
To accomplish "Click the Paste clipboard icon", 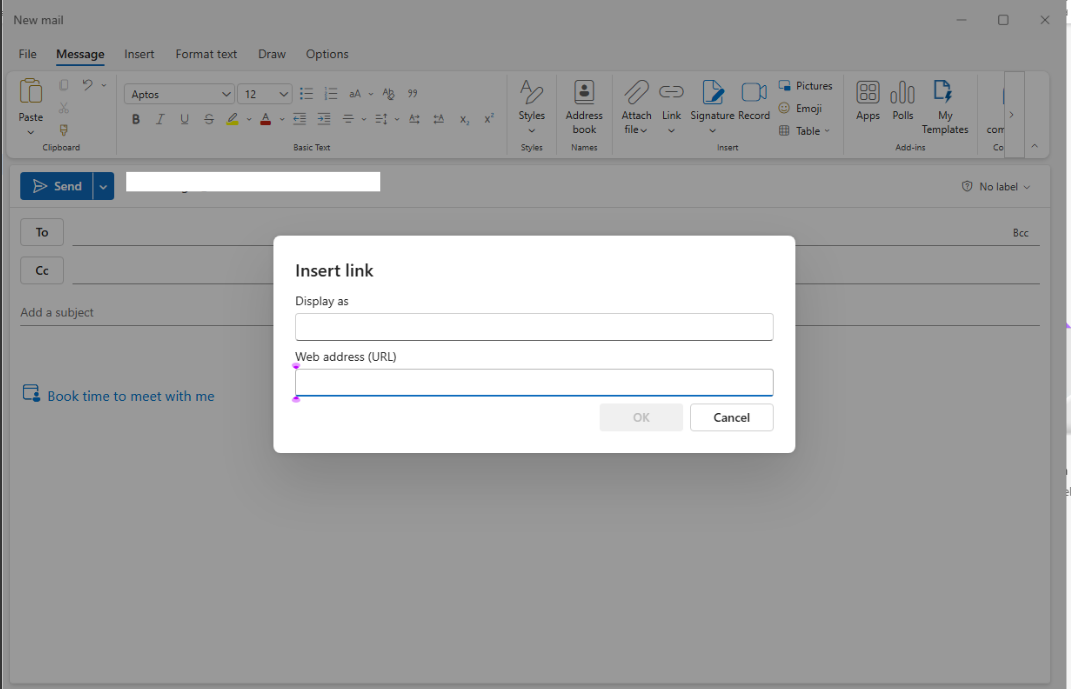I will coord(31,91).
